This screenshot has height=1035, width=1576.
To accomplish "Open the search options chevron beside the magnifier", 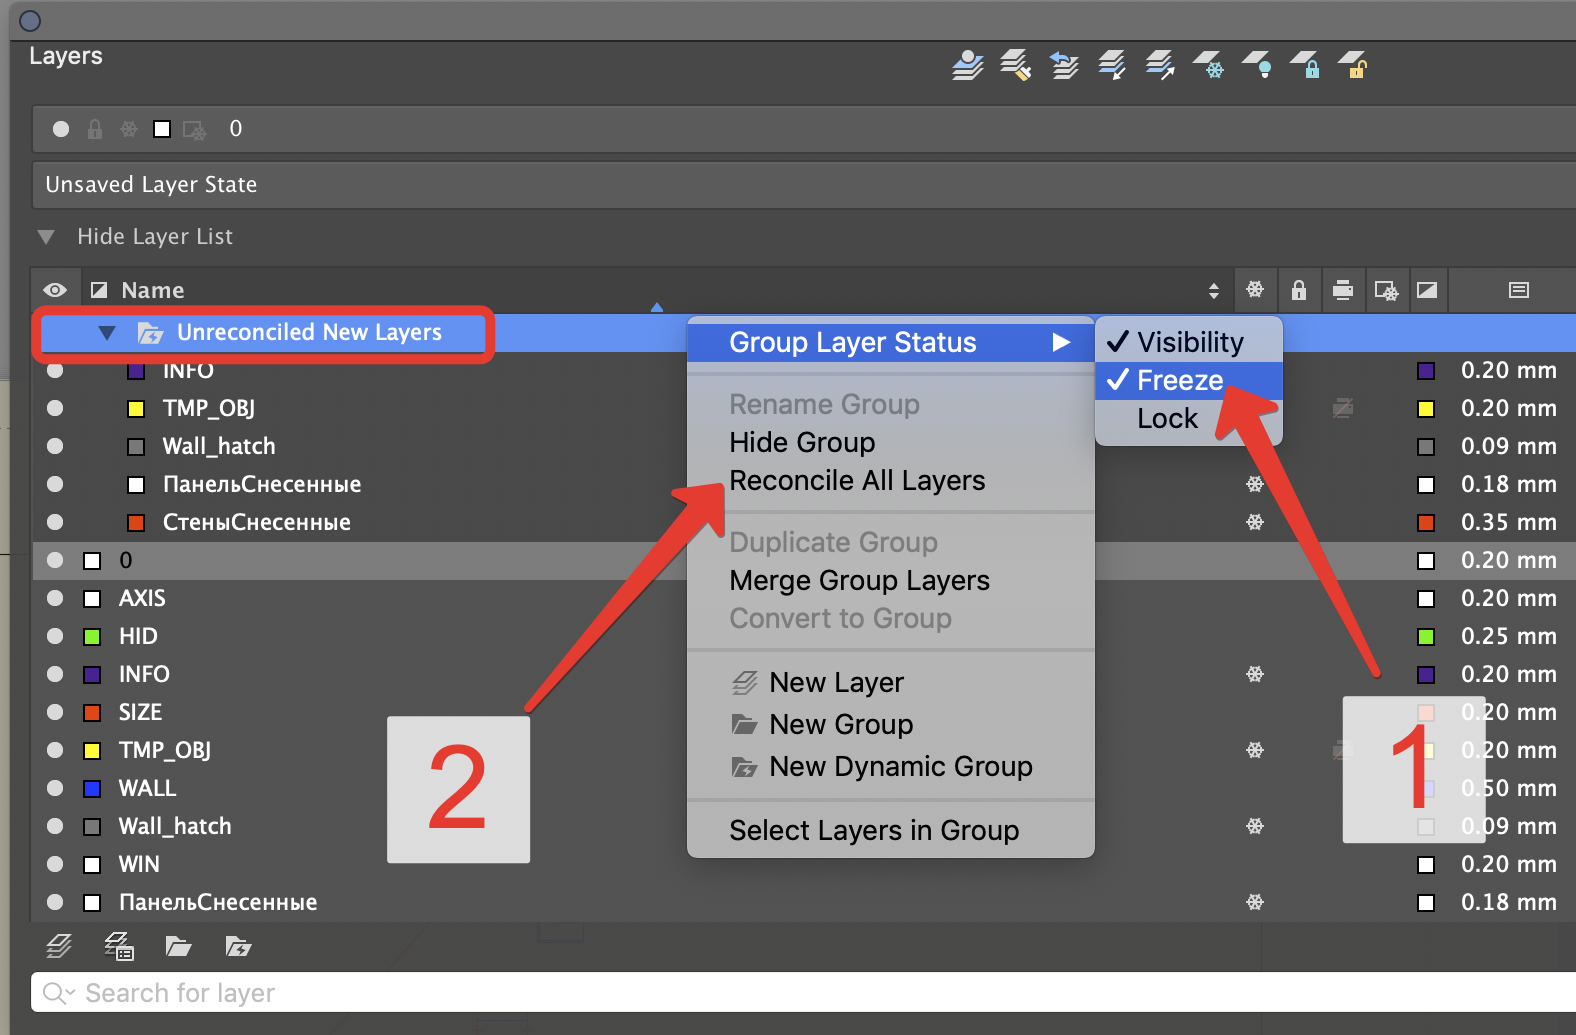I will point(70,994).
